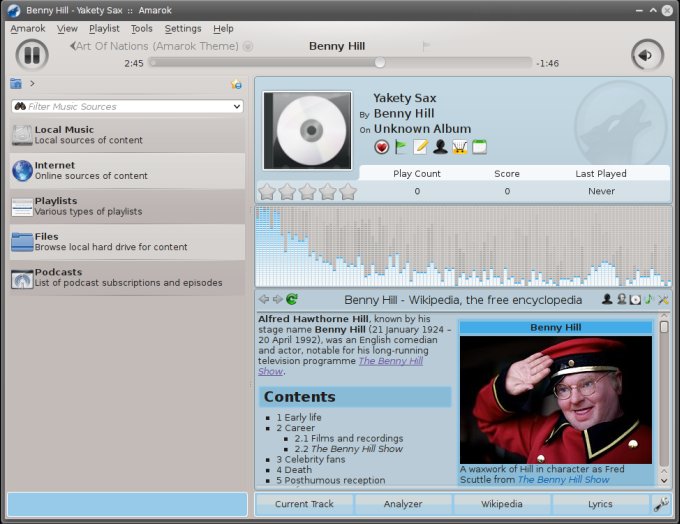Jump to 4 Death section
The height and width of the screenshot is (524, 680).
coord(294,470)
